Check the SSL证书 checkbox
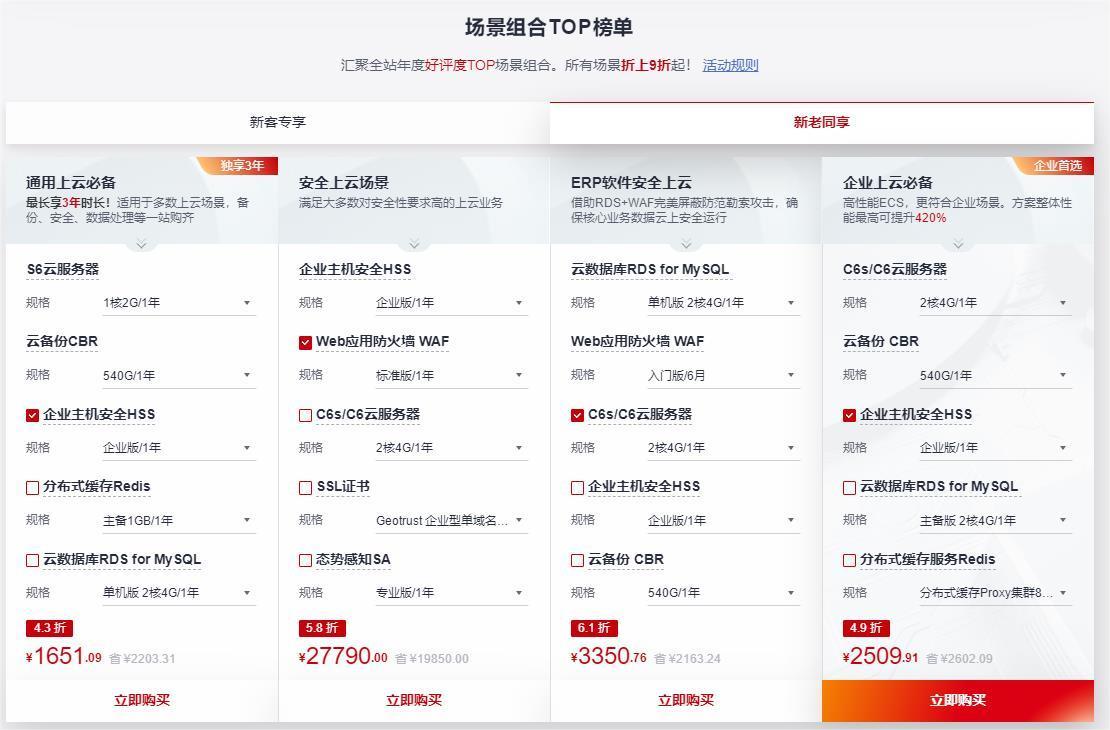This screenshot has width=1110, height=730. tap(305, 488)
